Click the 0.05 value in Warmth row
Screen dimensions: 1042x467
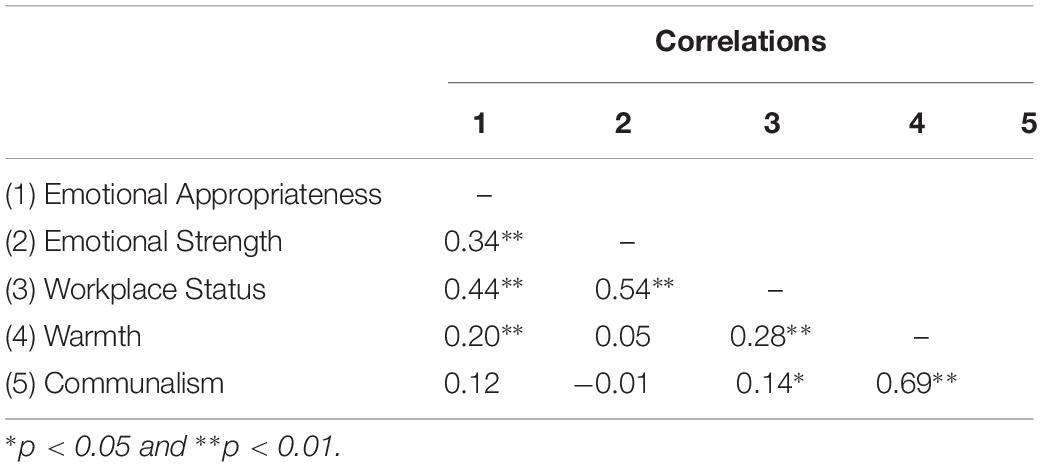tap(623, 336)
